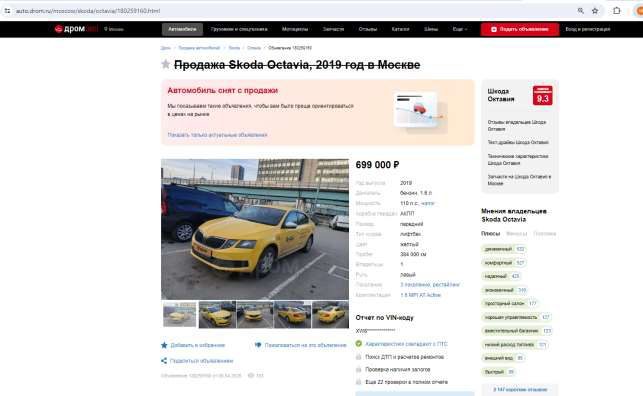Viewport: 643px width, 396px height.
Task: Click the browser address bar URL
Action: 88,11
